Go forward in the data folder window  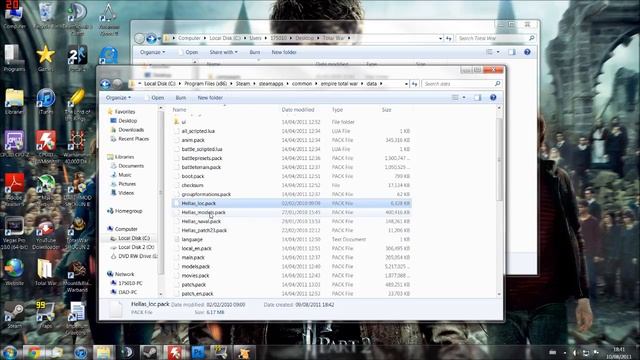click(118, 84)
